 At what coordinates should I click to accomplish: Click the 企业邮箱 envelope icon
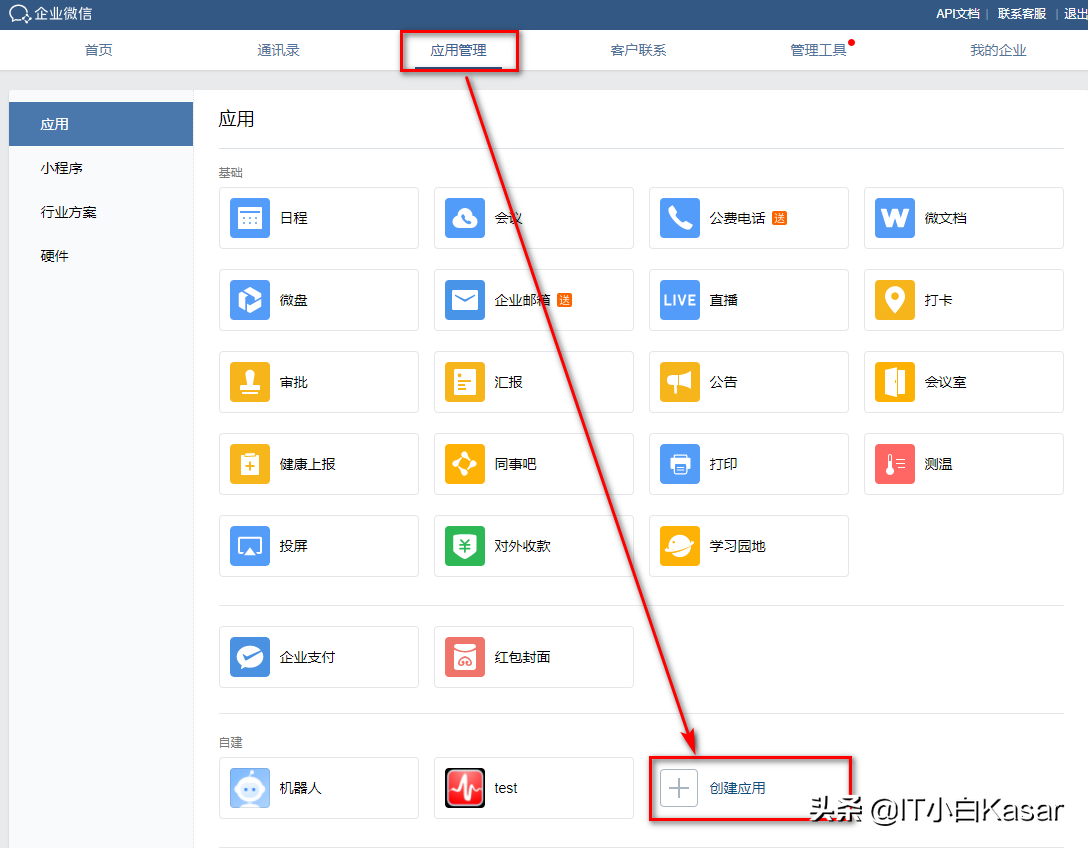pos(465,300)
